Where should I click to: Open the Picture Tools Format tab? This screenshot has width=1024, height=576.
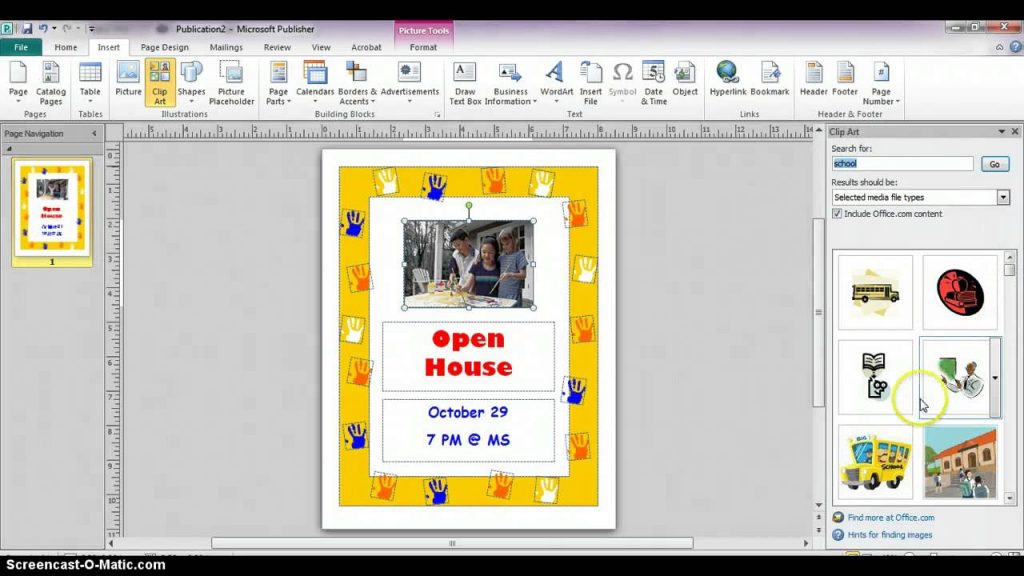(x=423, y=46)
